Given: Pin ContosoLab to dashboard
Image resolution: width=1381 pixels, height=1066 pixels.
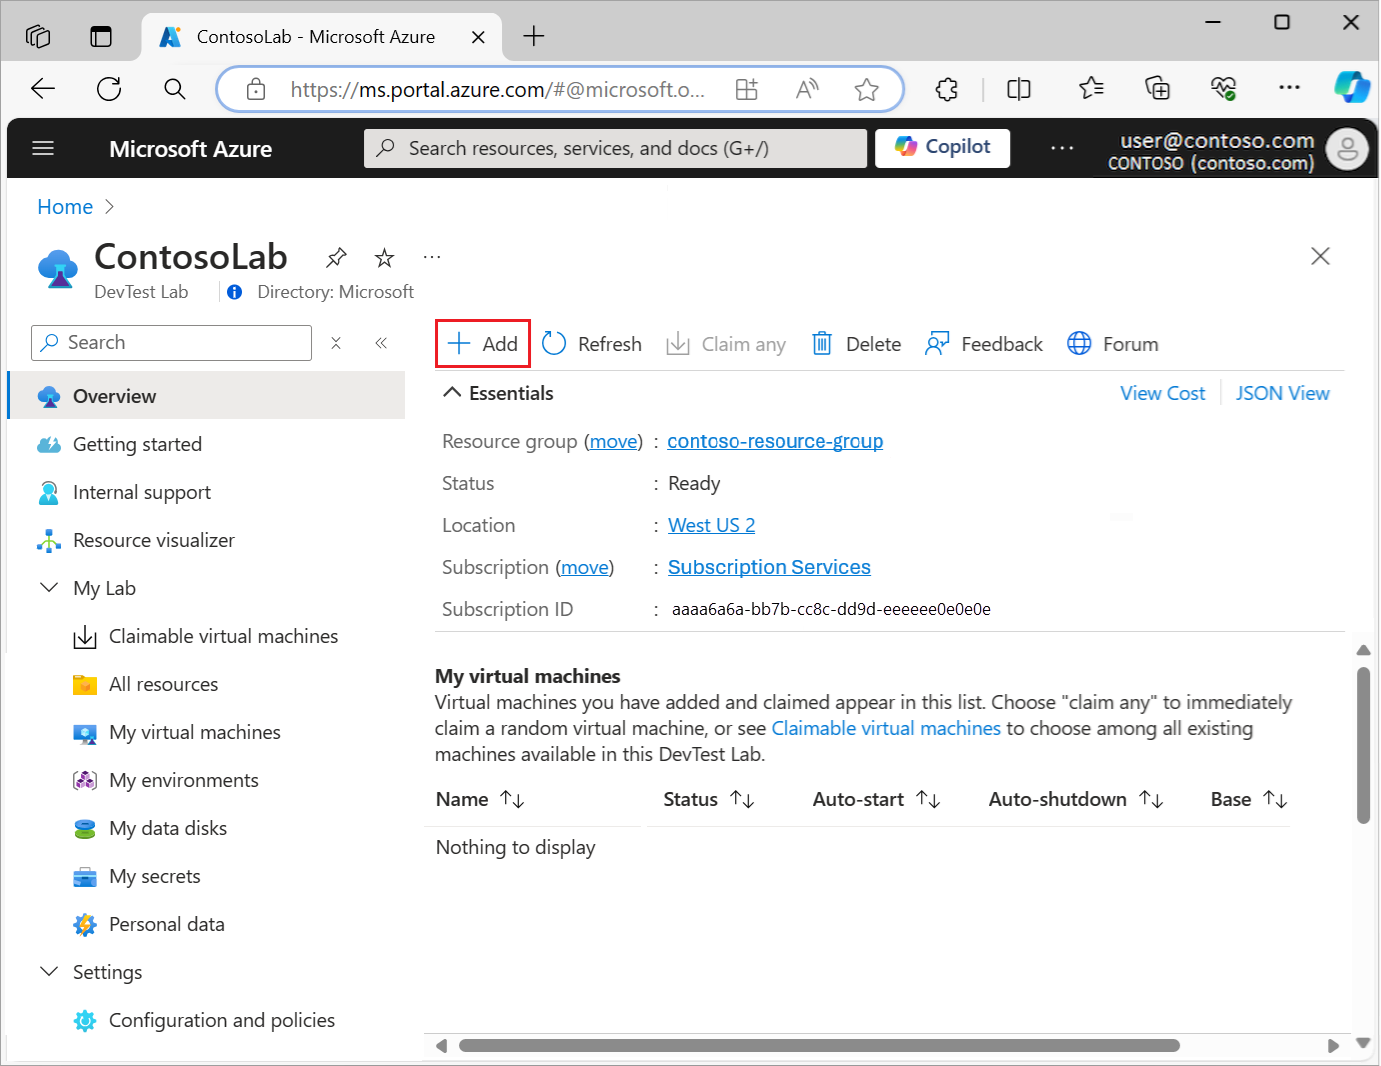Looking at the screenshot, I should (x=336, y=258).
